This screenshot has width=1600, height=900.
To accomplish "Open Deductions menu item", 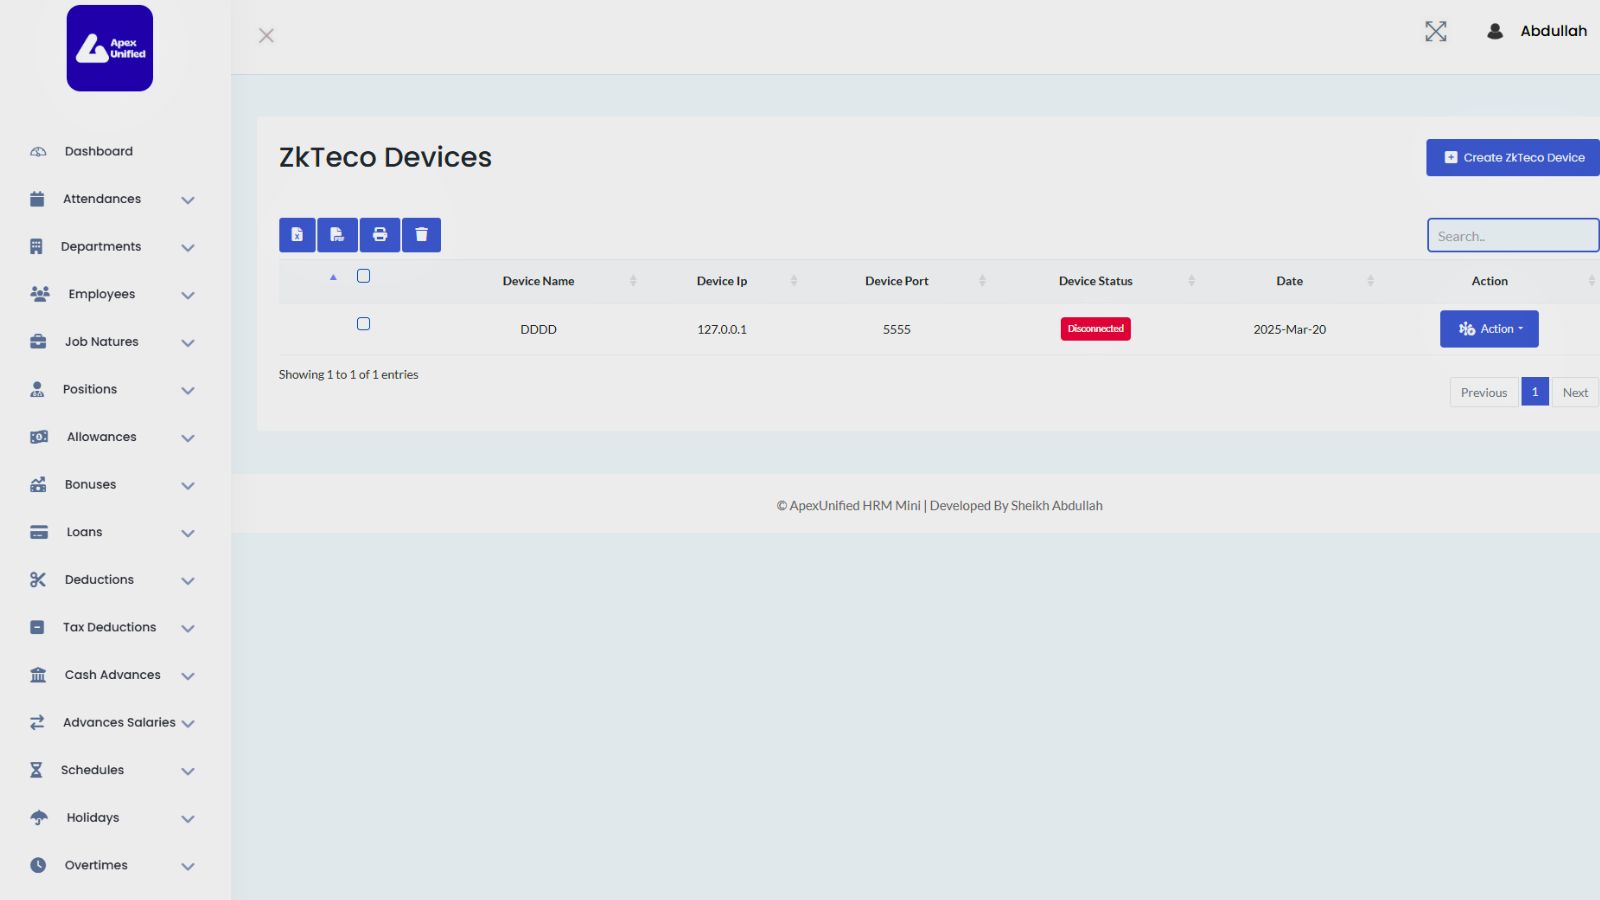I will [x=99, y=580].
